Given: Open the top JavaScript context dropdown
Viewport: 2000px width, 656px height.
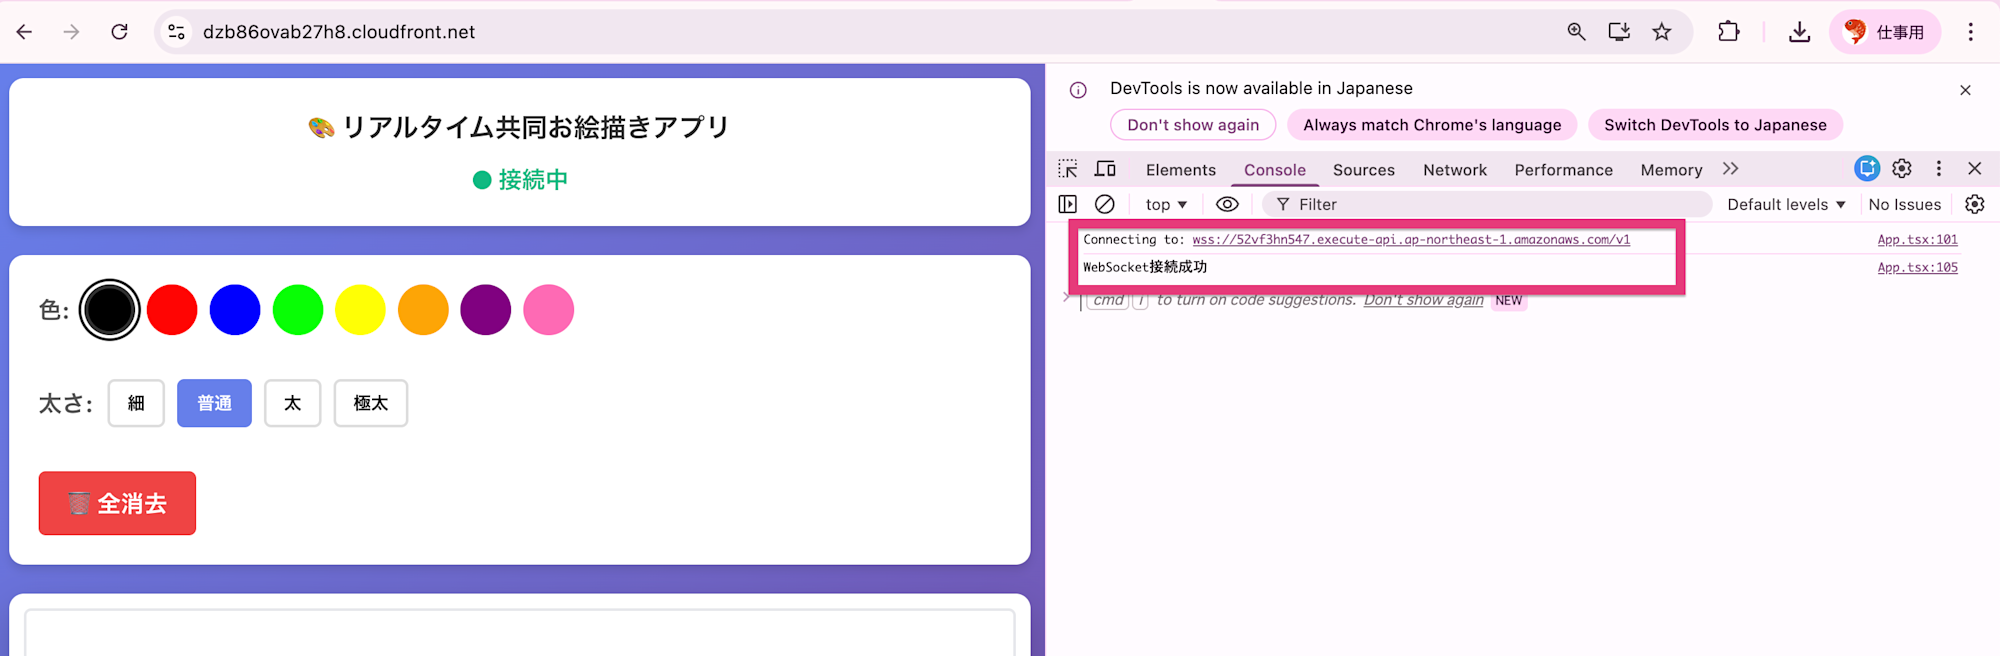Looking at the screenshot, I should [x=1166, y=204].
